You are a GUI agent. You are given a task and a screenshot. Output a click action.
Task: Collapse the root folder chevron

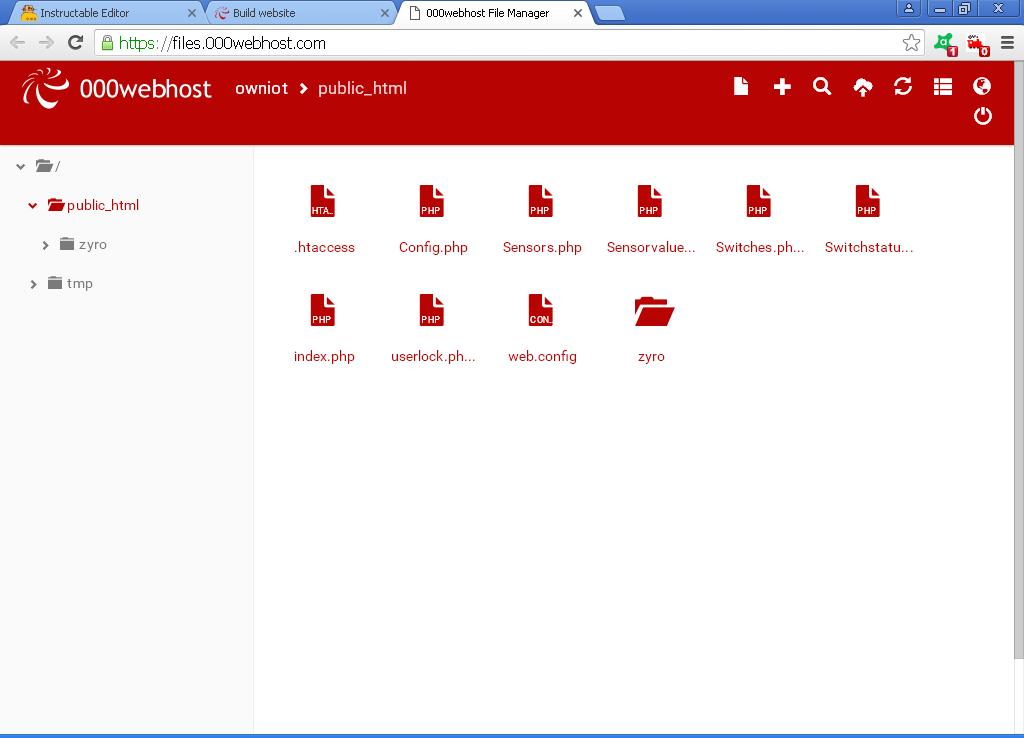point(21,167)
